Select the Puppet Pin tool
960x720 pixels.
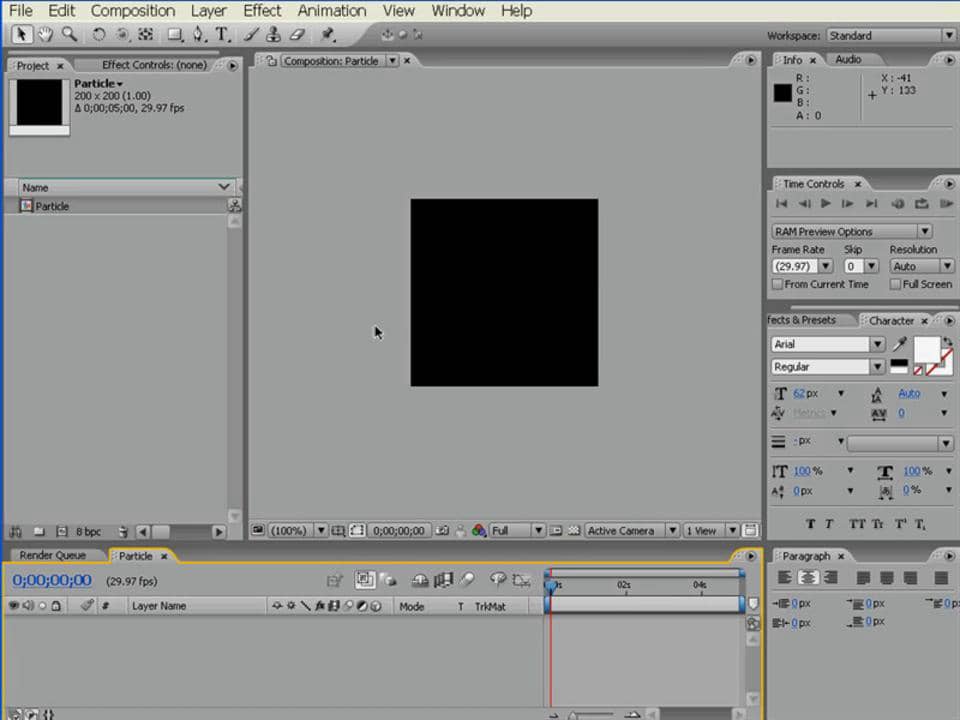pyautogui.click(x=328, y=34)
